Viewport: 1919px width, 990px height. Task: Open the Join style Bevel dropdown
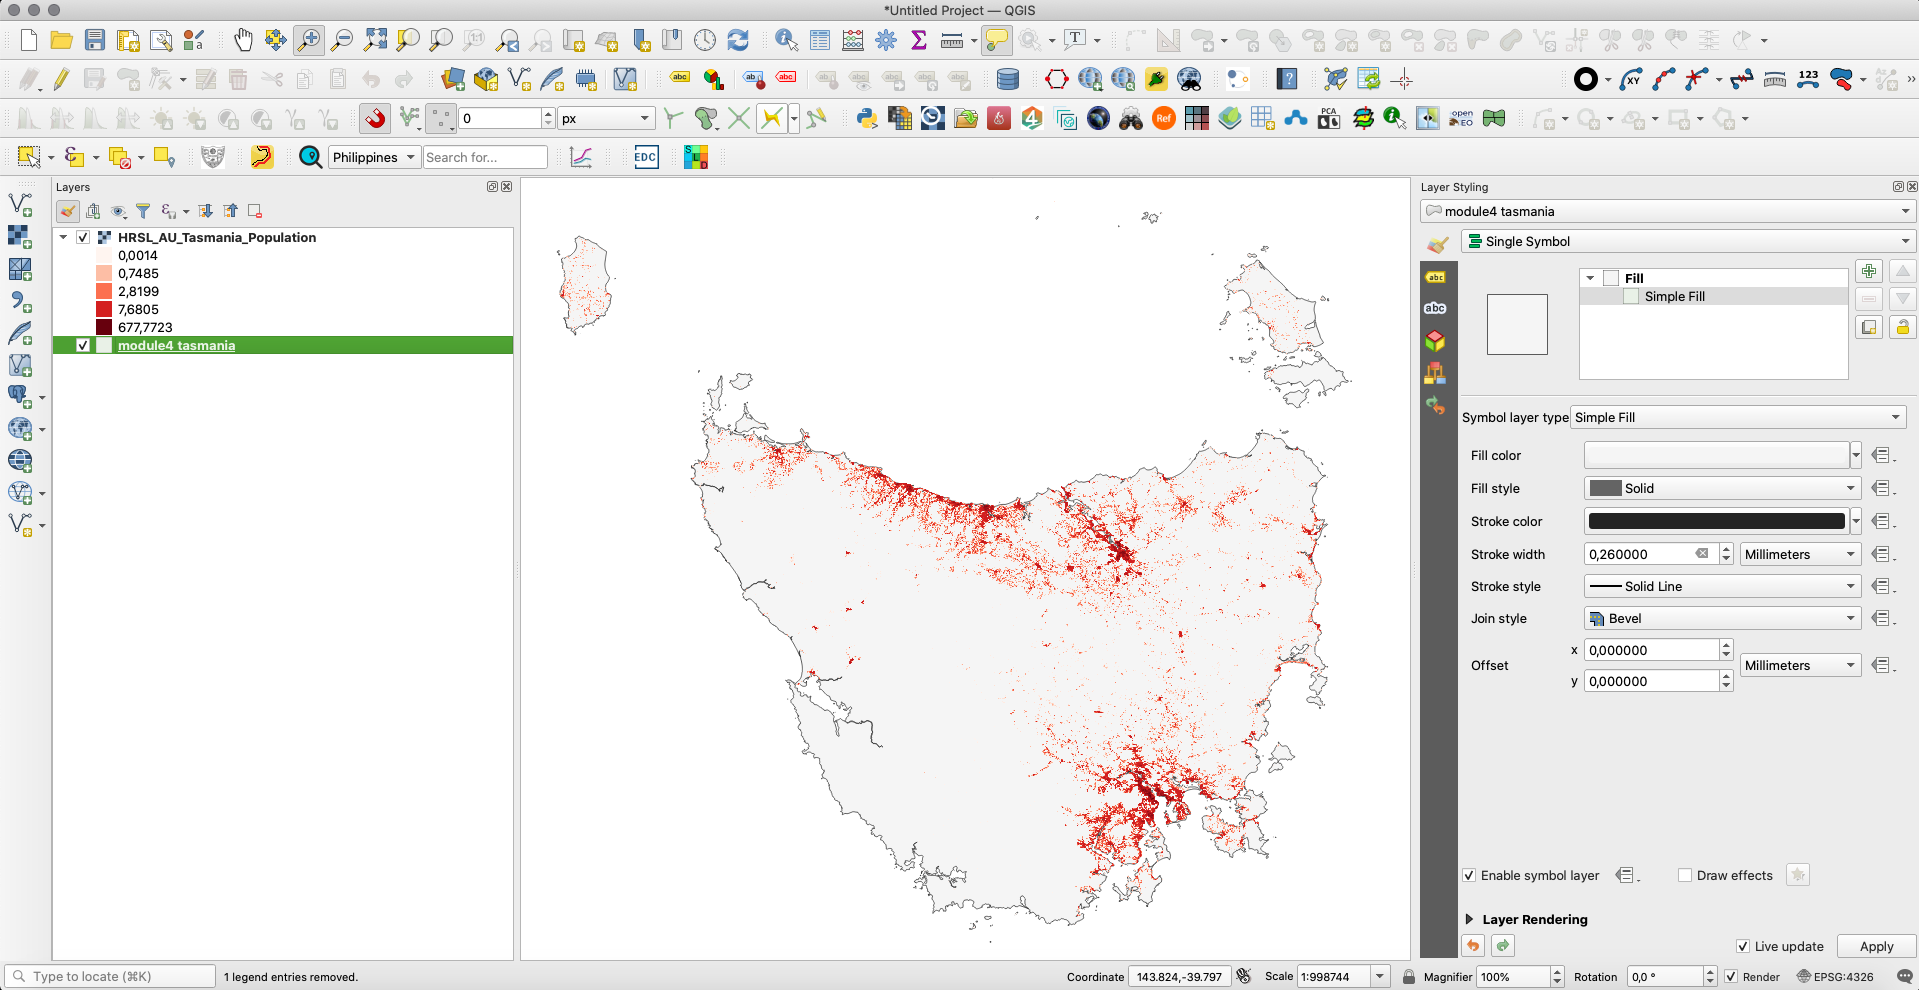click(x=1723, y=618)
